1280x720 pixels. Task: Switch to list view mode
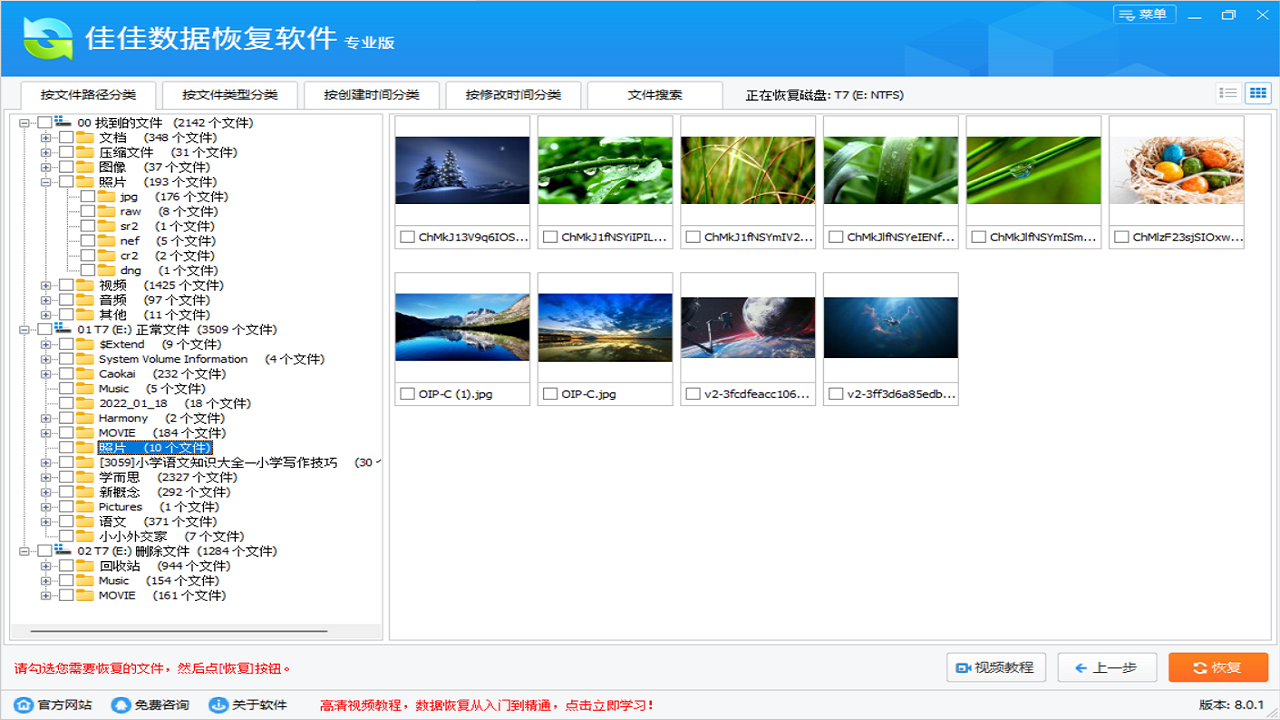pos(1228,92)
